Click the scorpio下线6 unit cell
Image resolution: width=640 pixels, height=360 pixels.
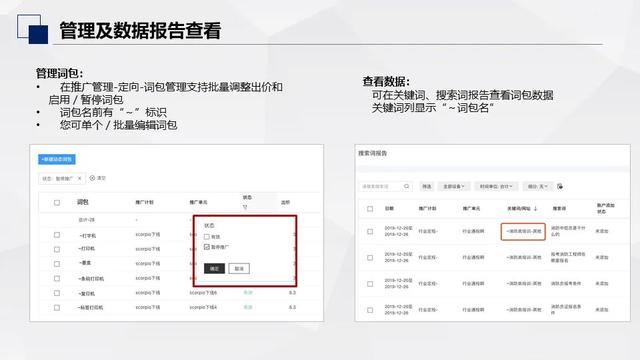(203, 293)
